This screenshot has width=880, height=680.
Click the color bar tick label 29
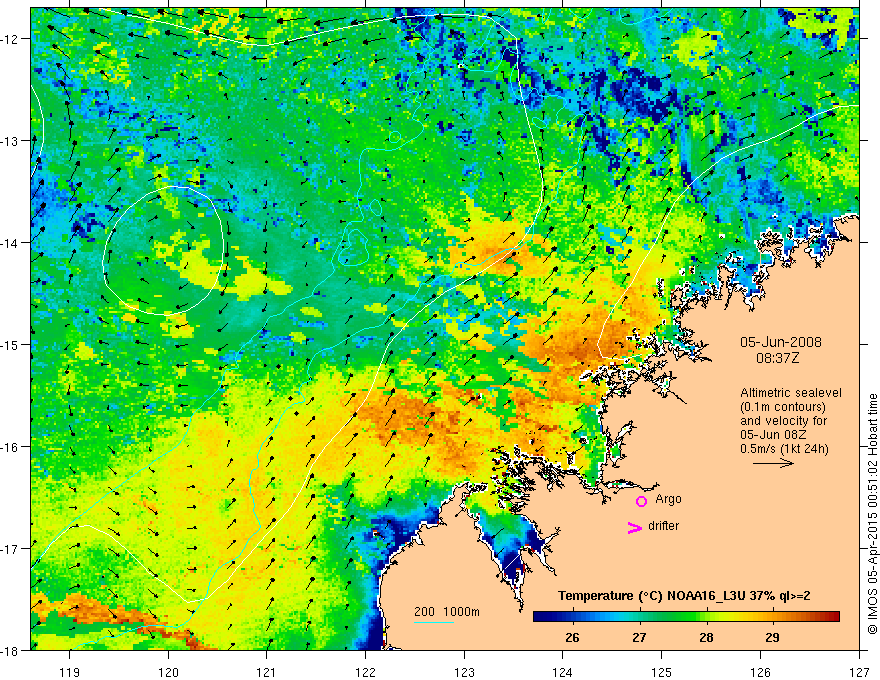(x=773, y=637)
